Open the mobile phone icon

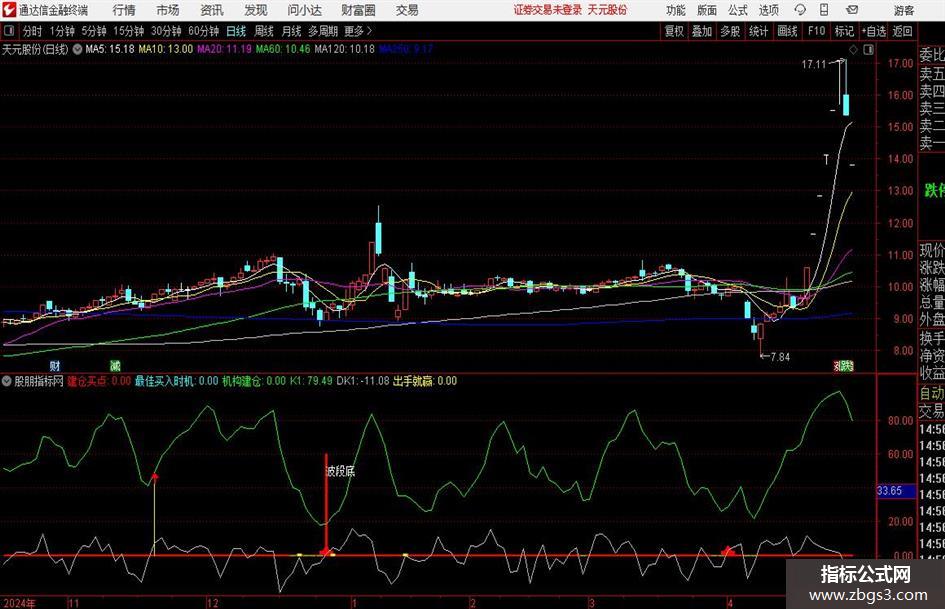(824, 10)
